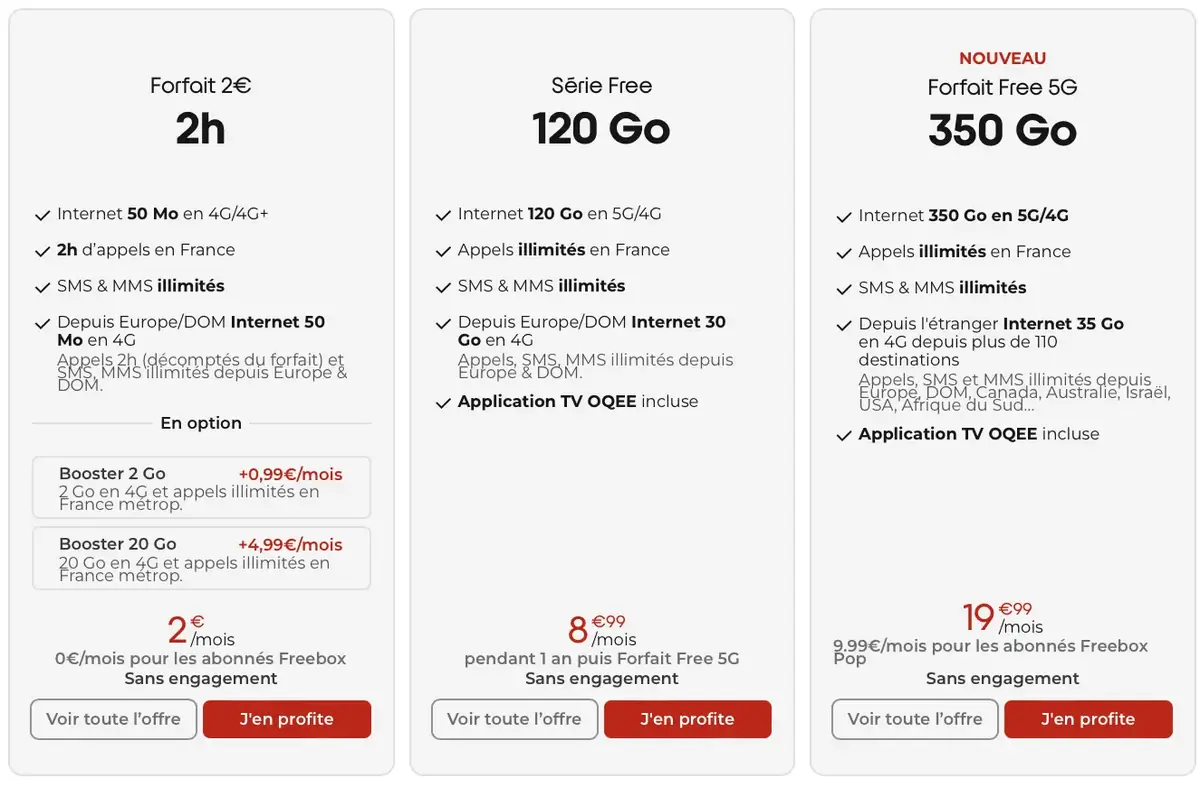1200x787 pixels.
Task: Click the 8€99 /mois price on the 120 Go plan
Action: (601, 630)
